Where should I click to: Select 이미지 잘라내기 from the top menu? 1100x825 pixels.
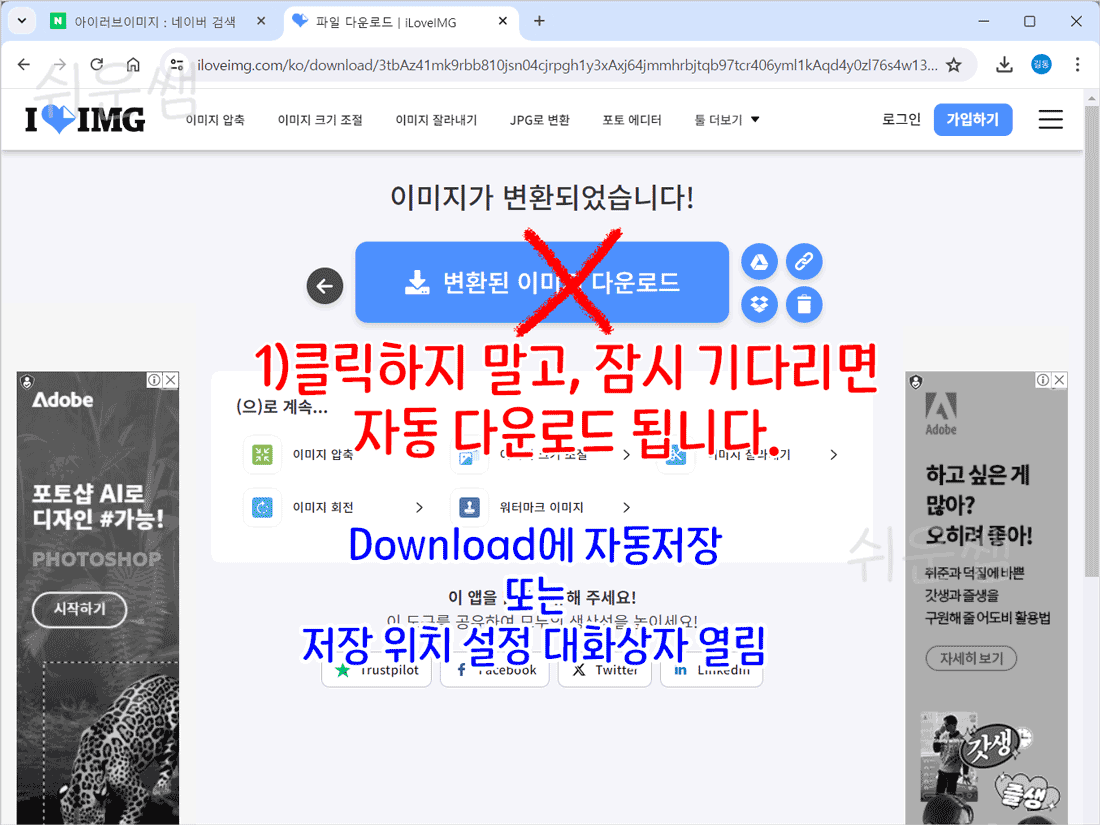[x=436, y=118]
